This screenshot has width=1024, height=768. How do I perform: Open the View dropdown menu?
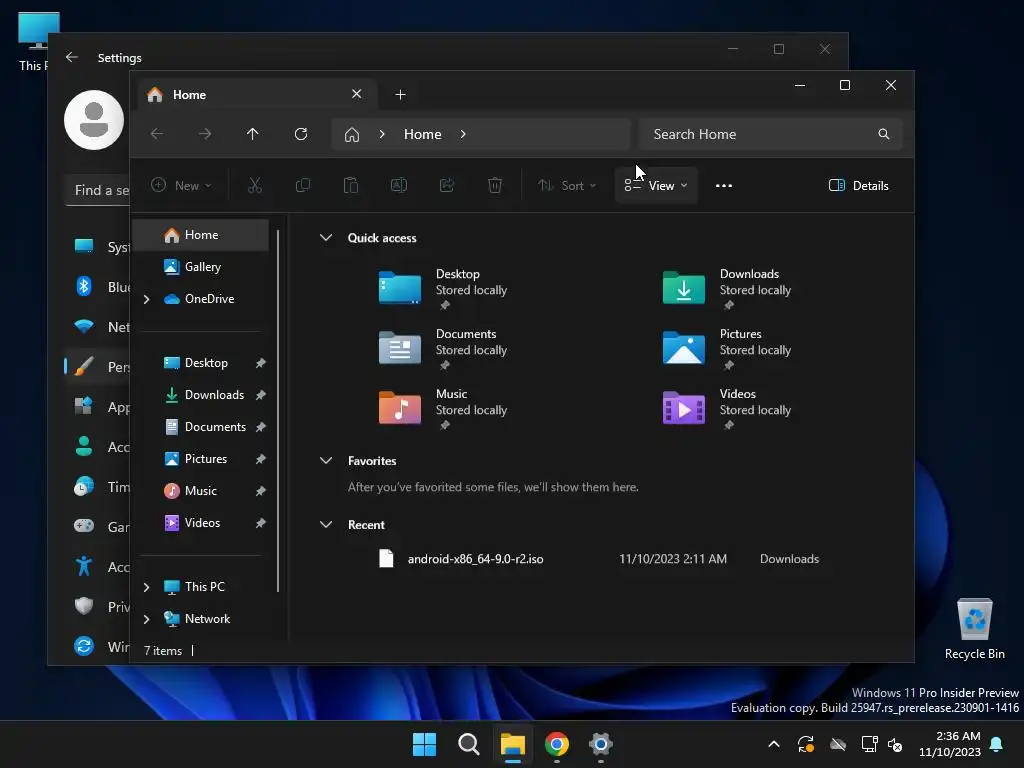pyautogui.click(x=656, y=185)
